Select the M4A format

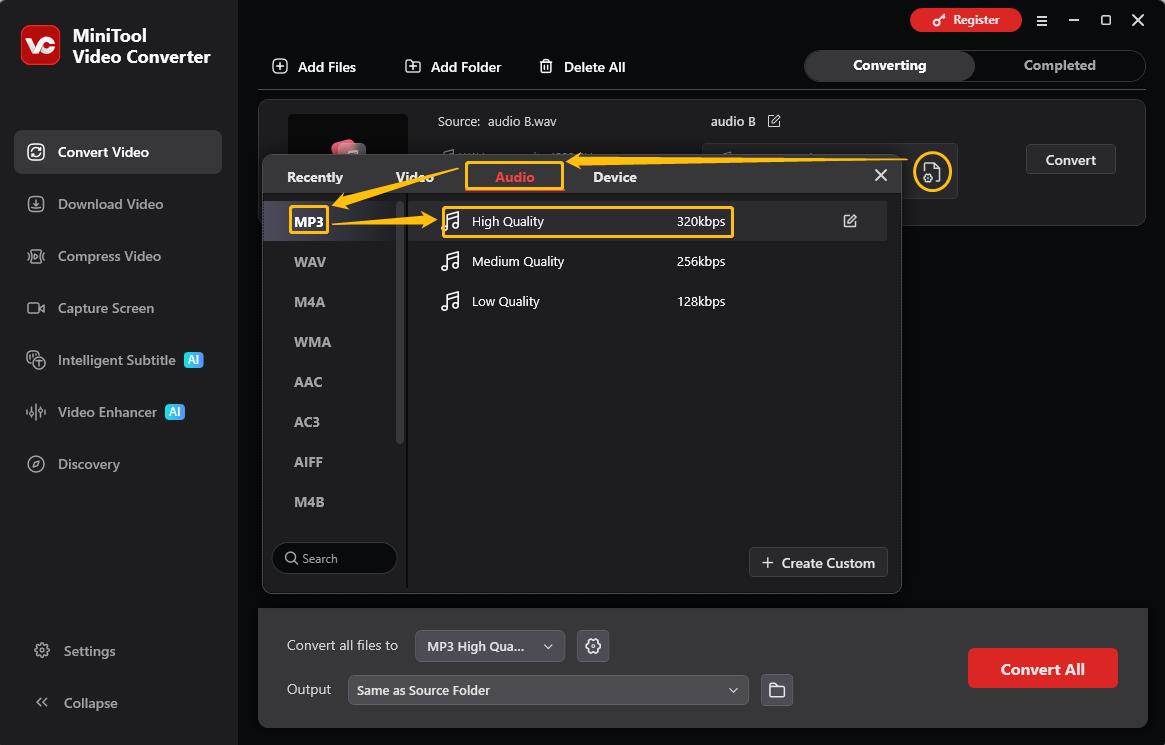310,302
